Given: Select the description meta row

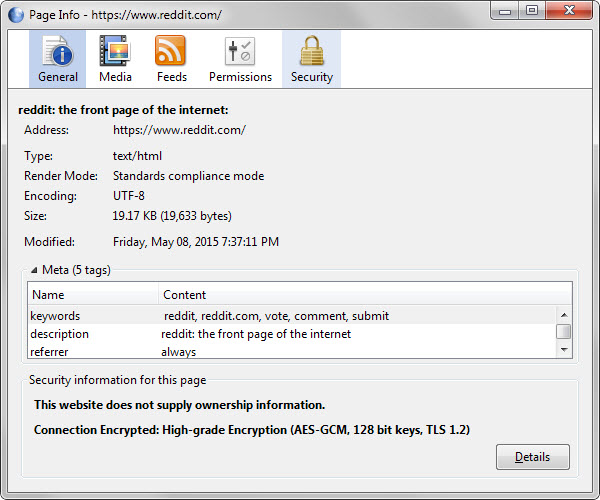Looking at the screenshot, I should point(292,334).
